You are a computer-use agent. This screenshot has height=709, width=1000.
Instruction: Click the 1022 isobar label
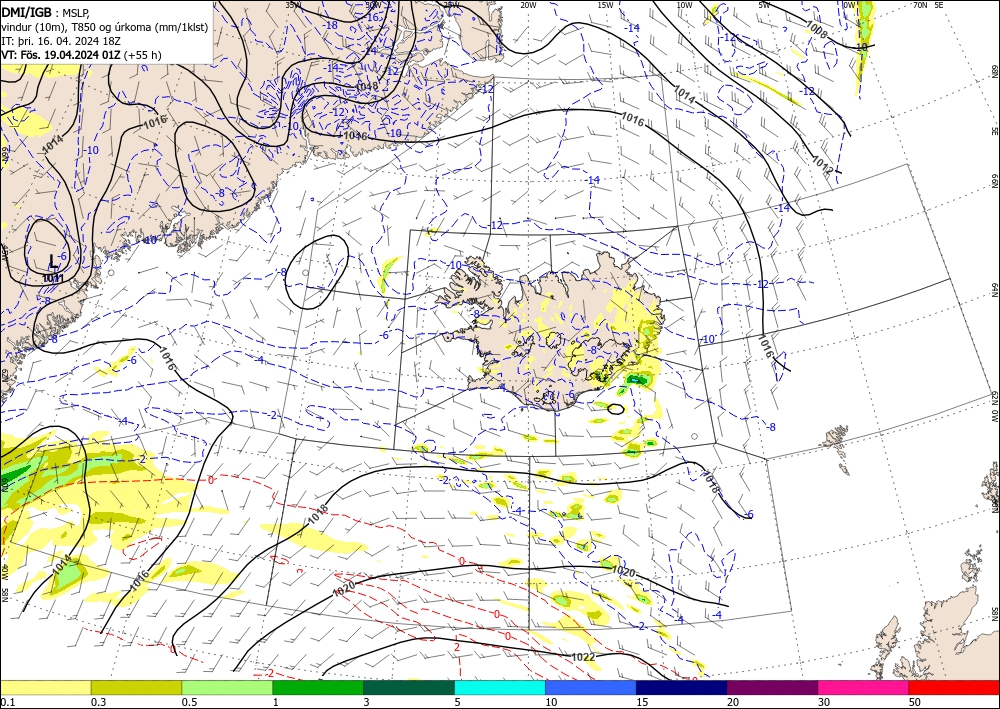pos(582,657)
